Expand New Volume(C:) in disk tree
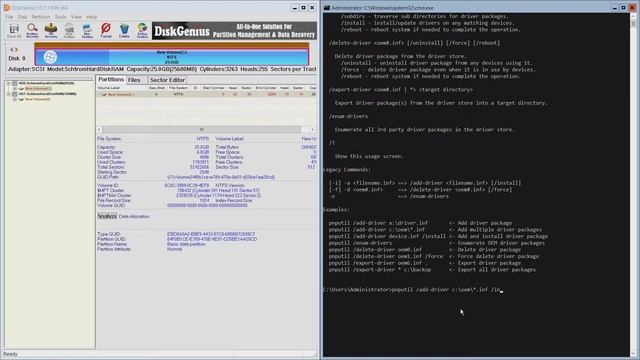640x360 pixels. tap(15, 89)
